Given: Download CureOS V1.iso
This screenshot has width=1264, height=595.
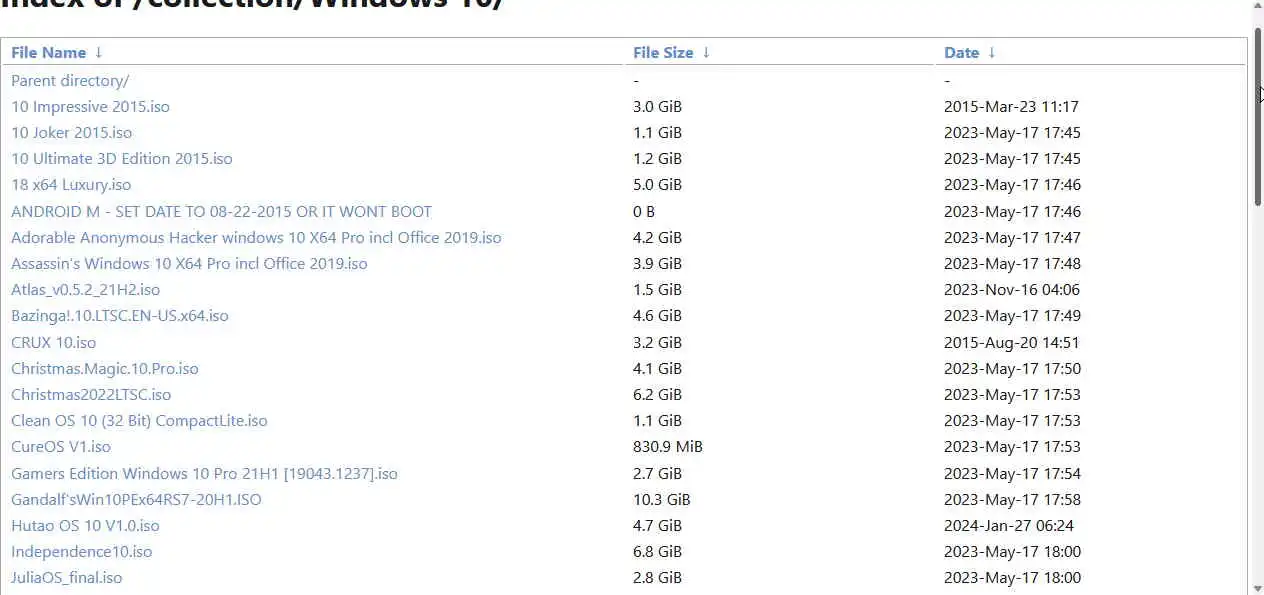Looking at the screenshot, I should tap(61, 447).
